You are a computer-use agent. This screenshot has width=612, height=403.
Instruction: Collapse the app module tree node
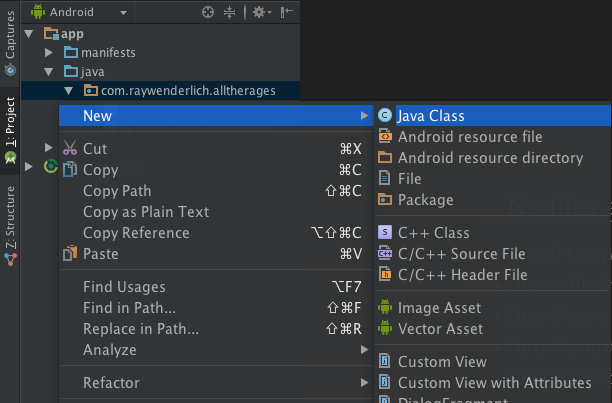(28, 34)
